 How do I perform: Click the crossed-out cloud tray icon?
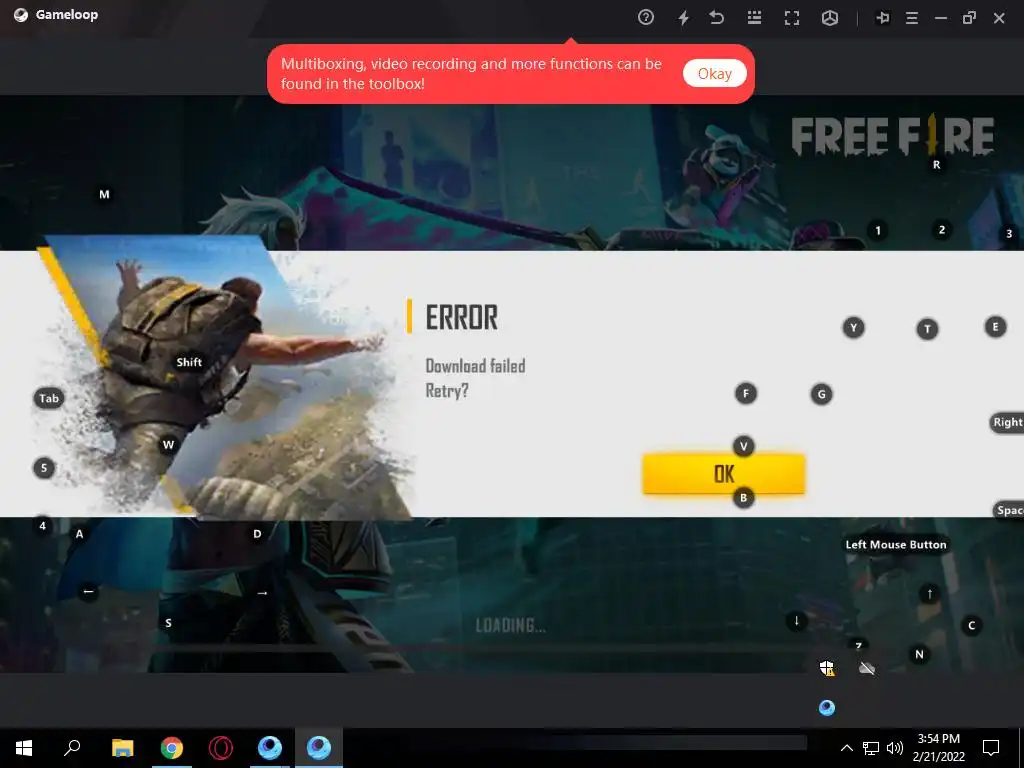(867, 668)
